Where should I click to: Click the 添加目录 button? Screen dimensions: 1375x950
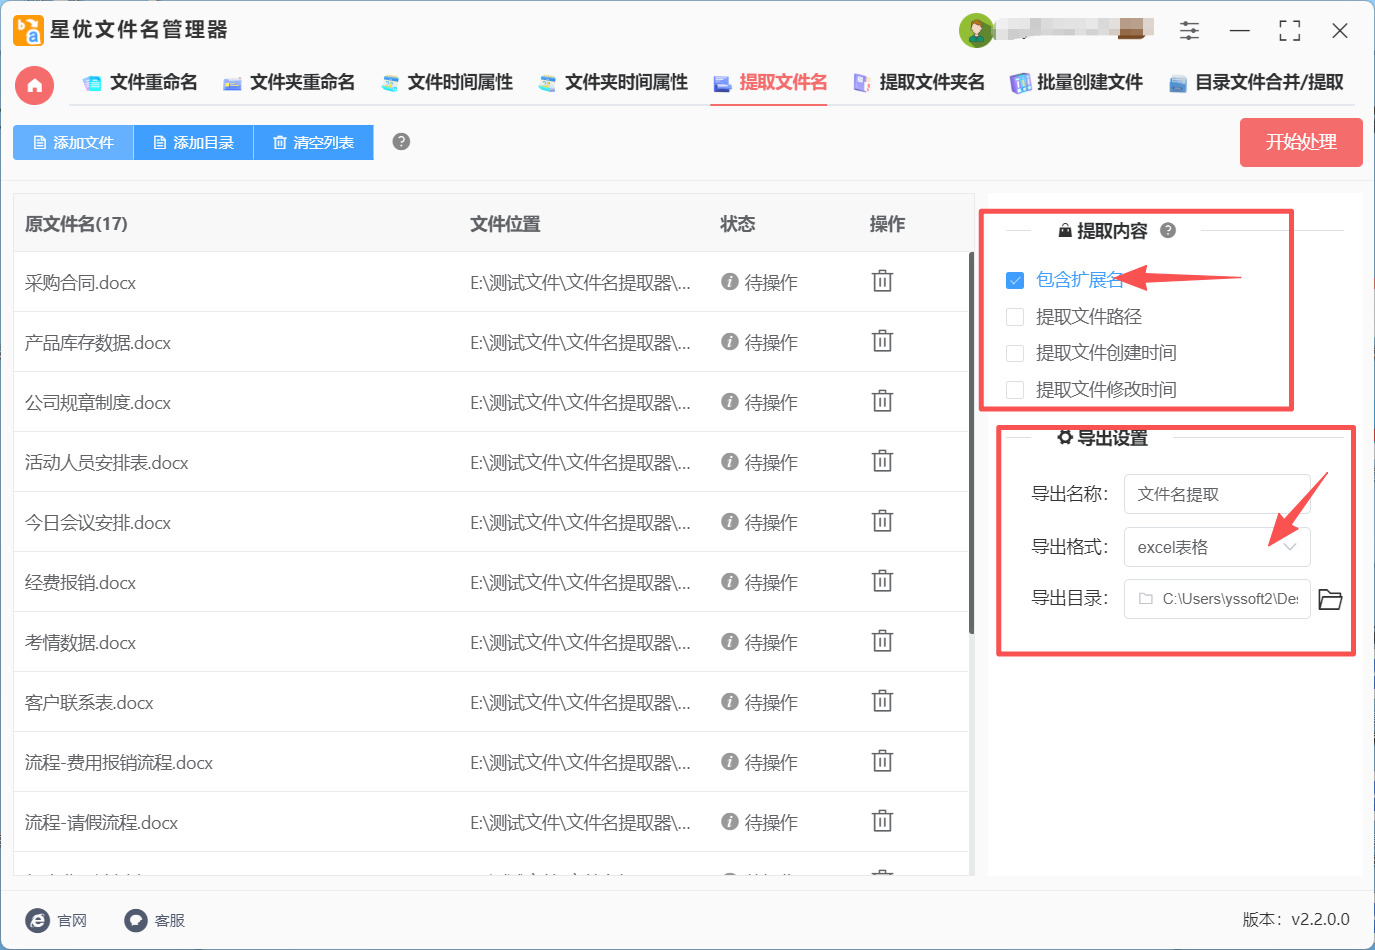pyautogui.click(x=193, y=142)
